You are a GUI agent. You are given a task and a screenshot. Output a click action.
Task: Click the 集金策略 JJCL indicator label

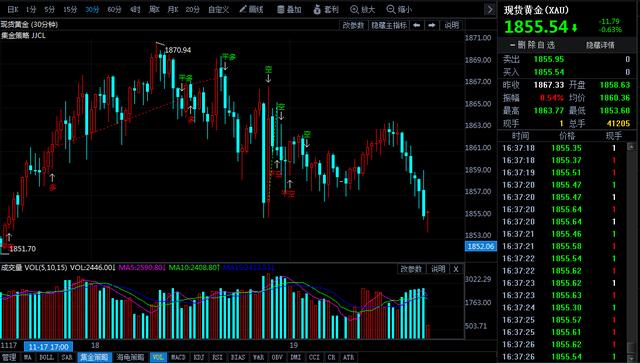(x=23, y=36)
